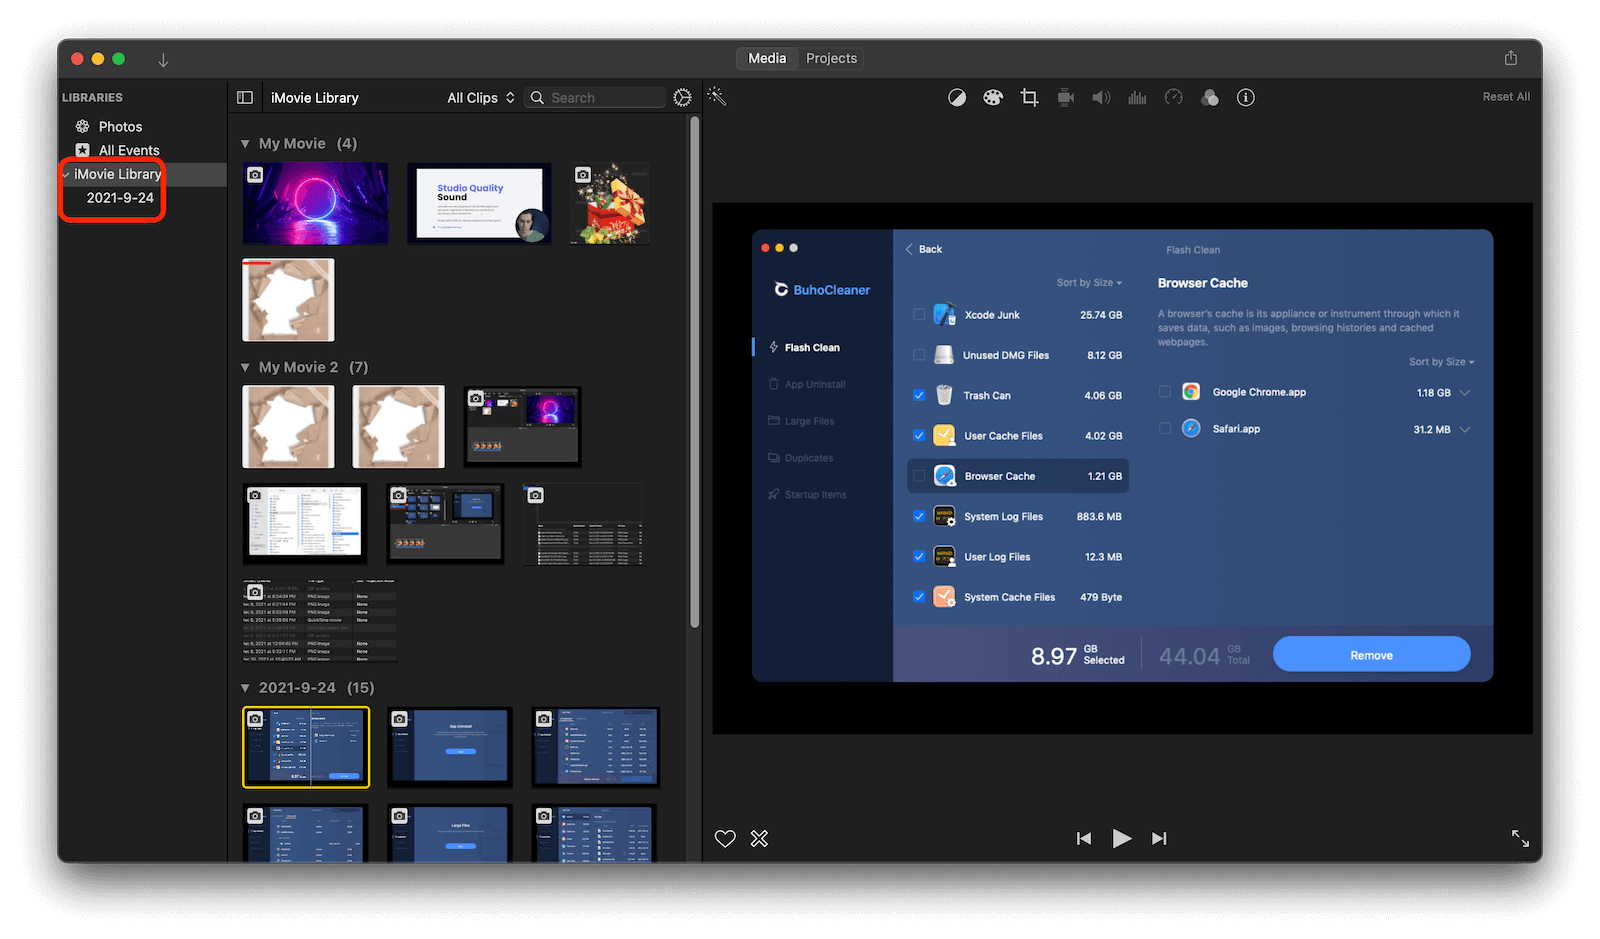1600x939 pixels.
Task: Collapse the My Movie 2 (7) section
Action: click(x=245, y=368)
